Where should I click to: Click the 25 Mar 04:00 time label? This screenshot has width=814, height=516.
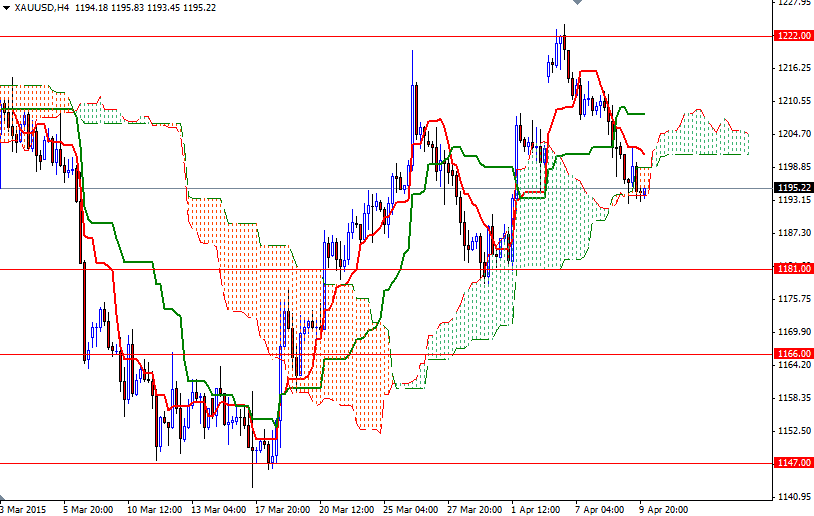coord(411,508)
